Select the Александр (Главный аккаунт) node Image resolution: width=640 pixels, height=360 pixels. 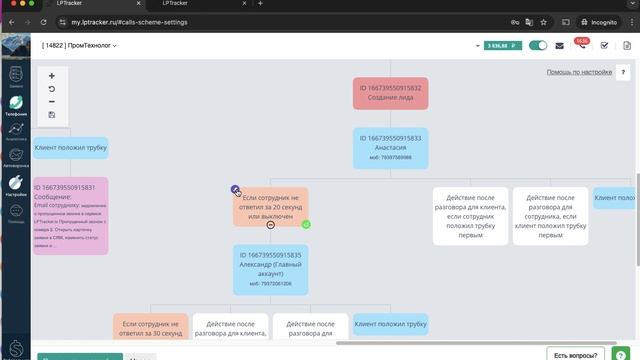pyautogui.click(x=271, y=270)
